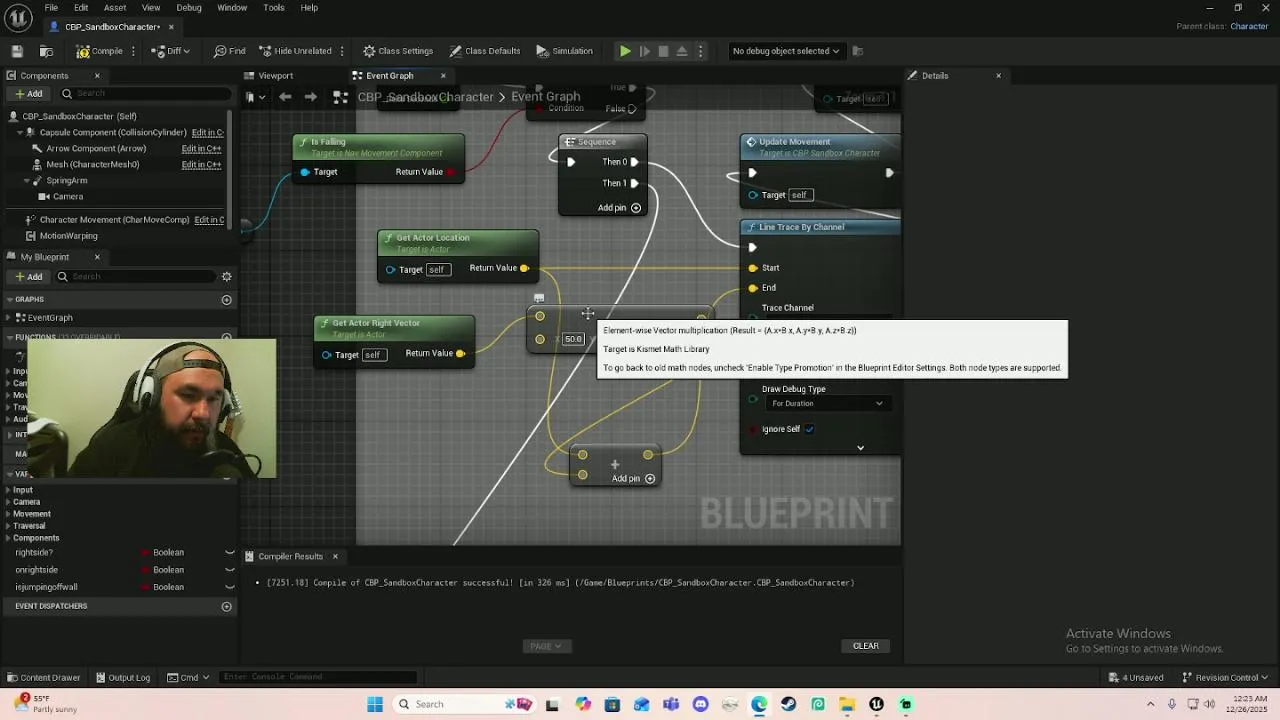Expand Line Trace By Channel advanced pins

[860, 448]
